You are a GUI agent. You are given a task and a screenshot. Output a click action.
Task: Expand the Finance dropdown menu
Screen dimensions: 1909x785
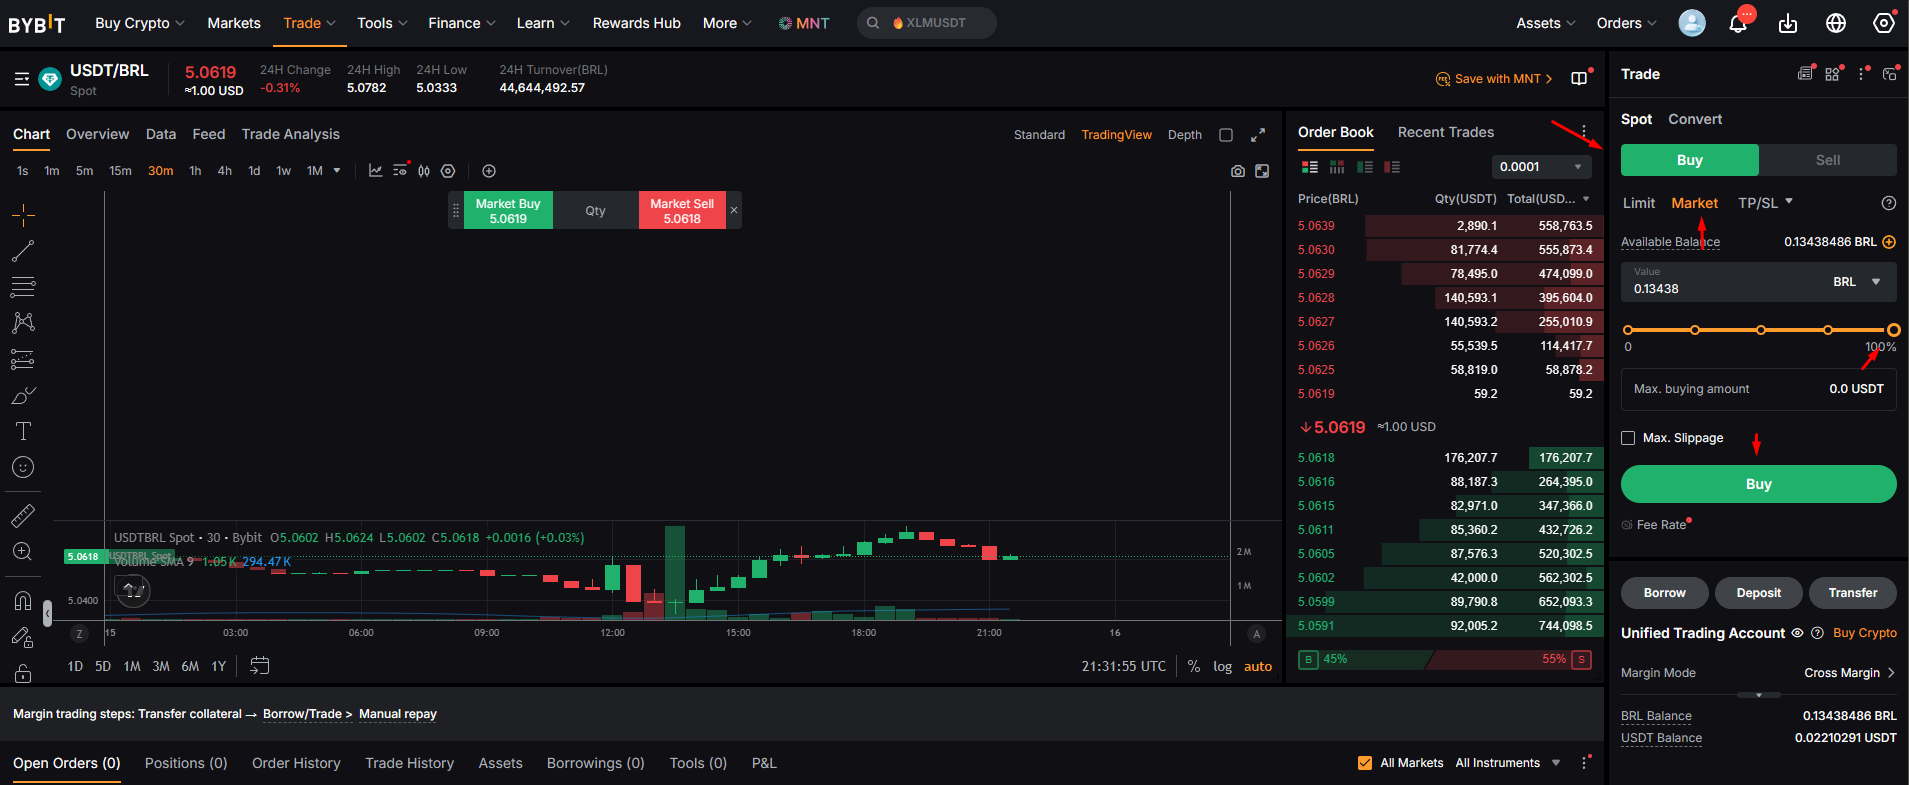click(x=462, y=23)
